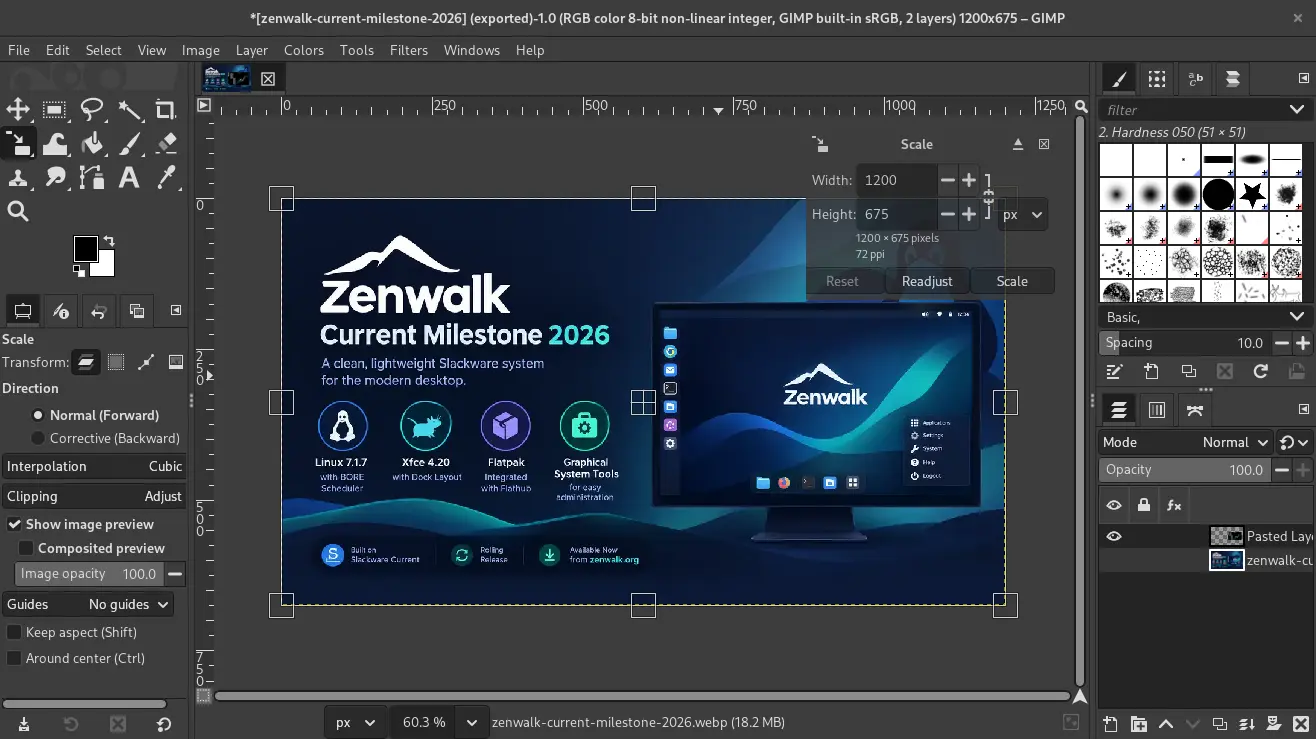Viewport: 1316px width, 739px height.
Task: Adjust the brush Spacing slider
Action: (x=1185, y=343)
